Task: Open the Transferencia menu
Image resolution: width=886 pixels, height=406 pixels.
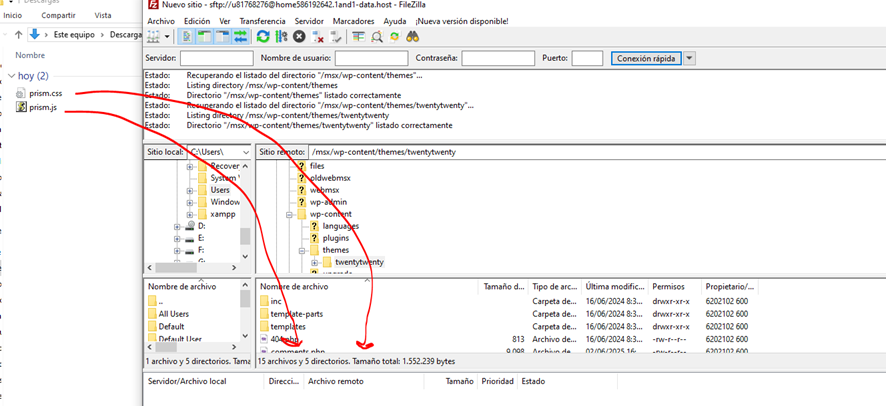Action: [x=262, y=20]
